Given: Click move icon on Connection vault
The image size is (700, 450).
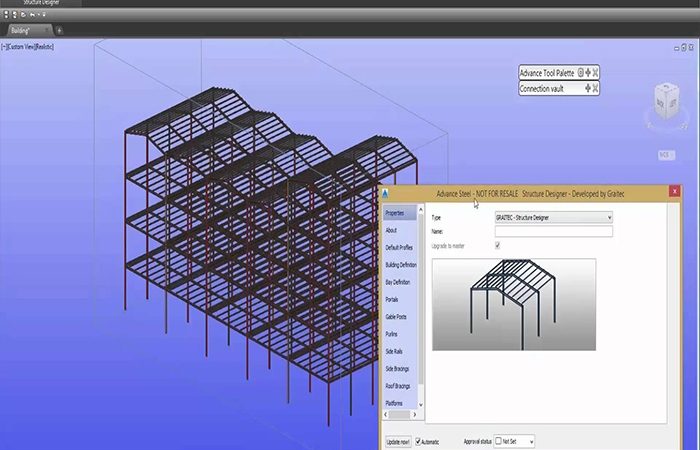Looking at the screenshot, I should (x=587, y=89).
